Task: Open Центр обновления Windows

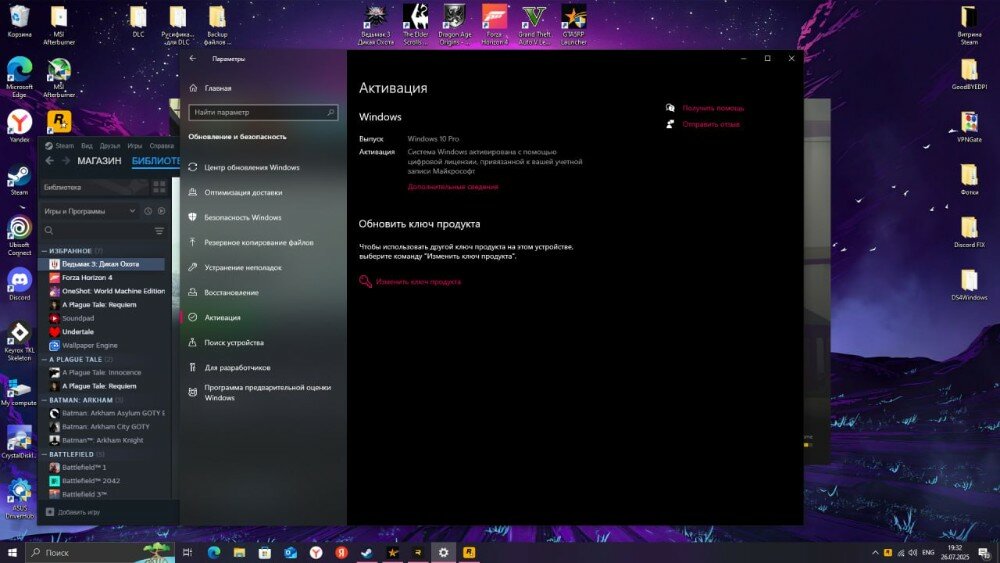Action: [x=251, y=167]
